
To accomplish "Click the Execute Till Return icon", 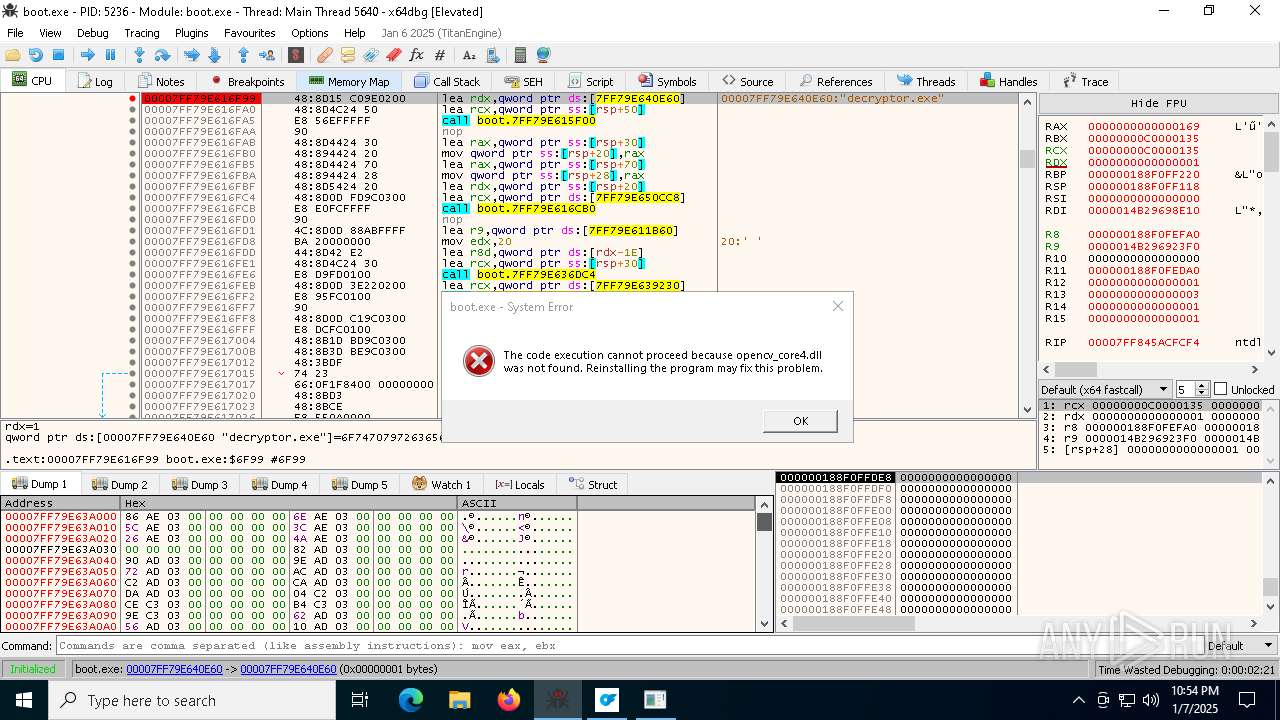I will [243, 55].
